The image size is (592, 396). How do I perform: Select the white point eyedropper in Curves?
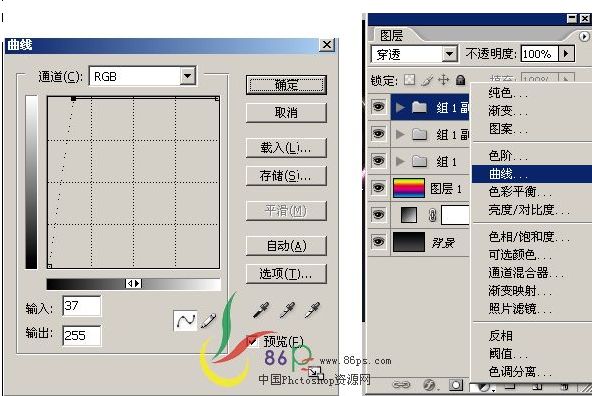(313, 310)
